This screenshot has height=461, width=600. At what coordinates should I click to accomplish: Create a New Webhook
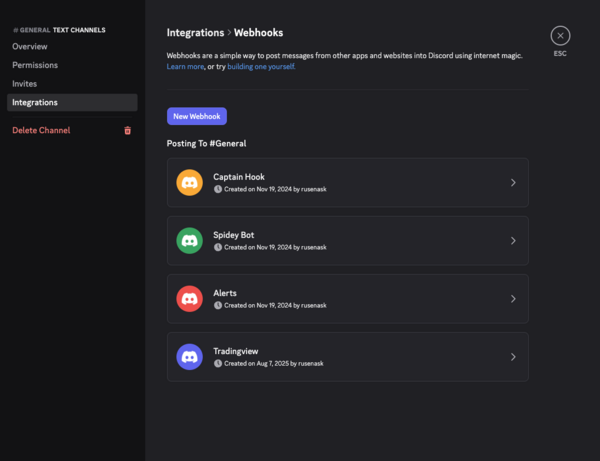click(x=197, y=116)
